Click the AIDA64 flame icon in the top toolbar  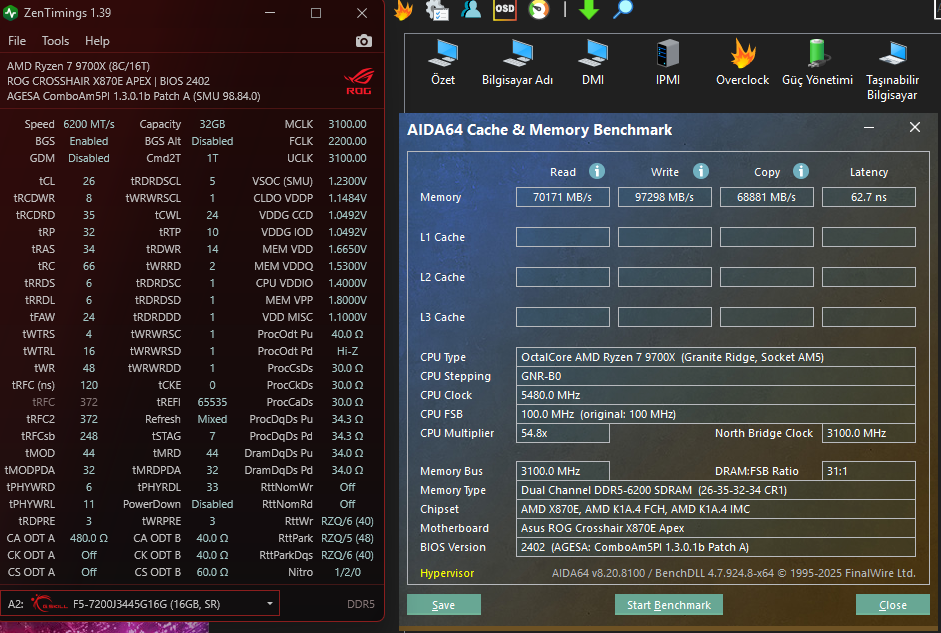point(404,10)
